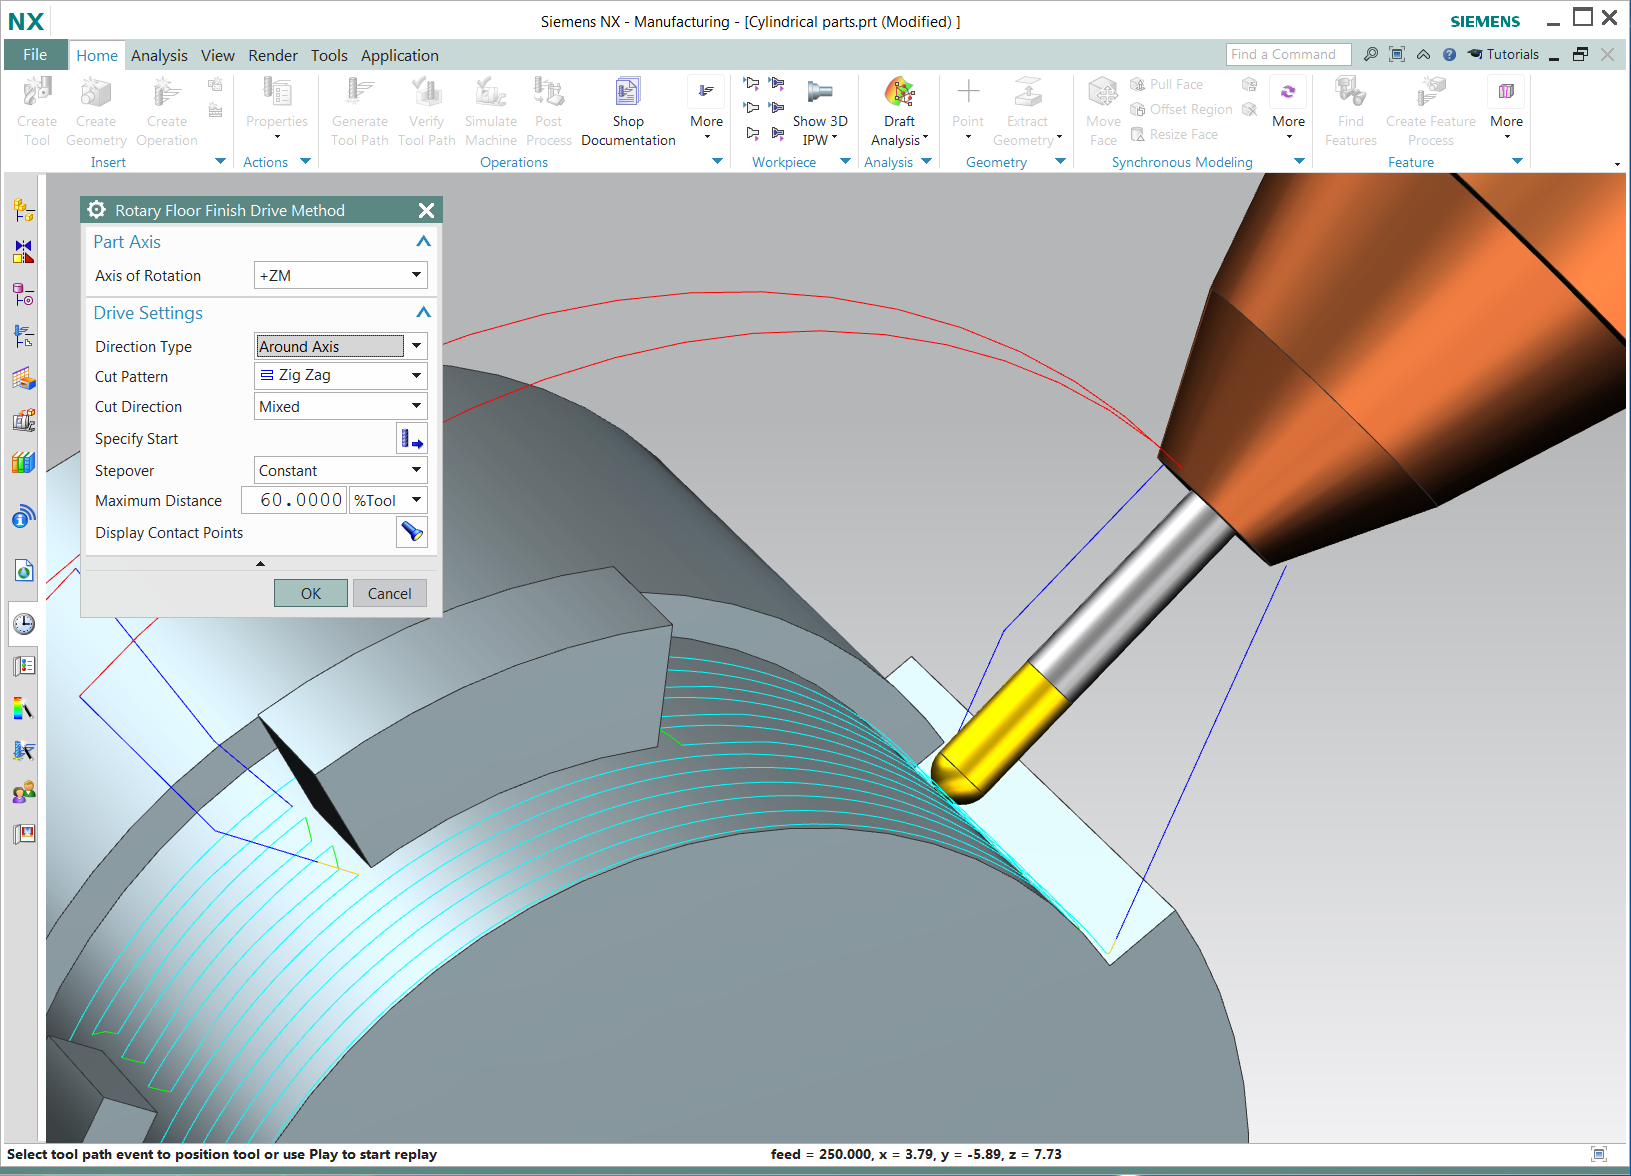Click Display Contact Points flashlight icon
1631x1176 pixels.
tap(412, 532)
